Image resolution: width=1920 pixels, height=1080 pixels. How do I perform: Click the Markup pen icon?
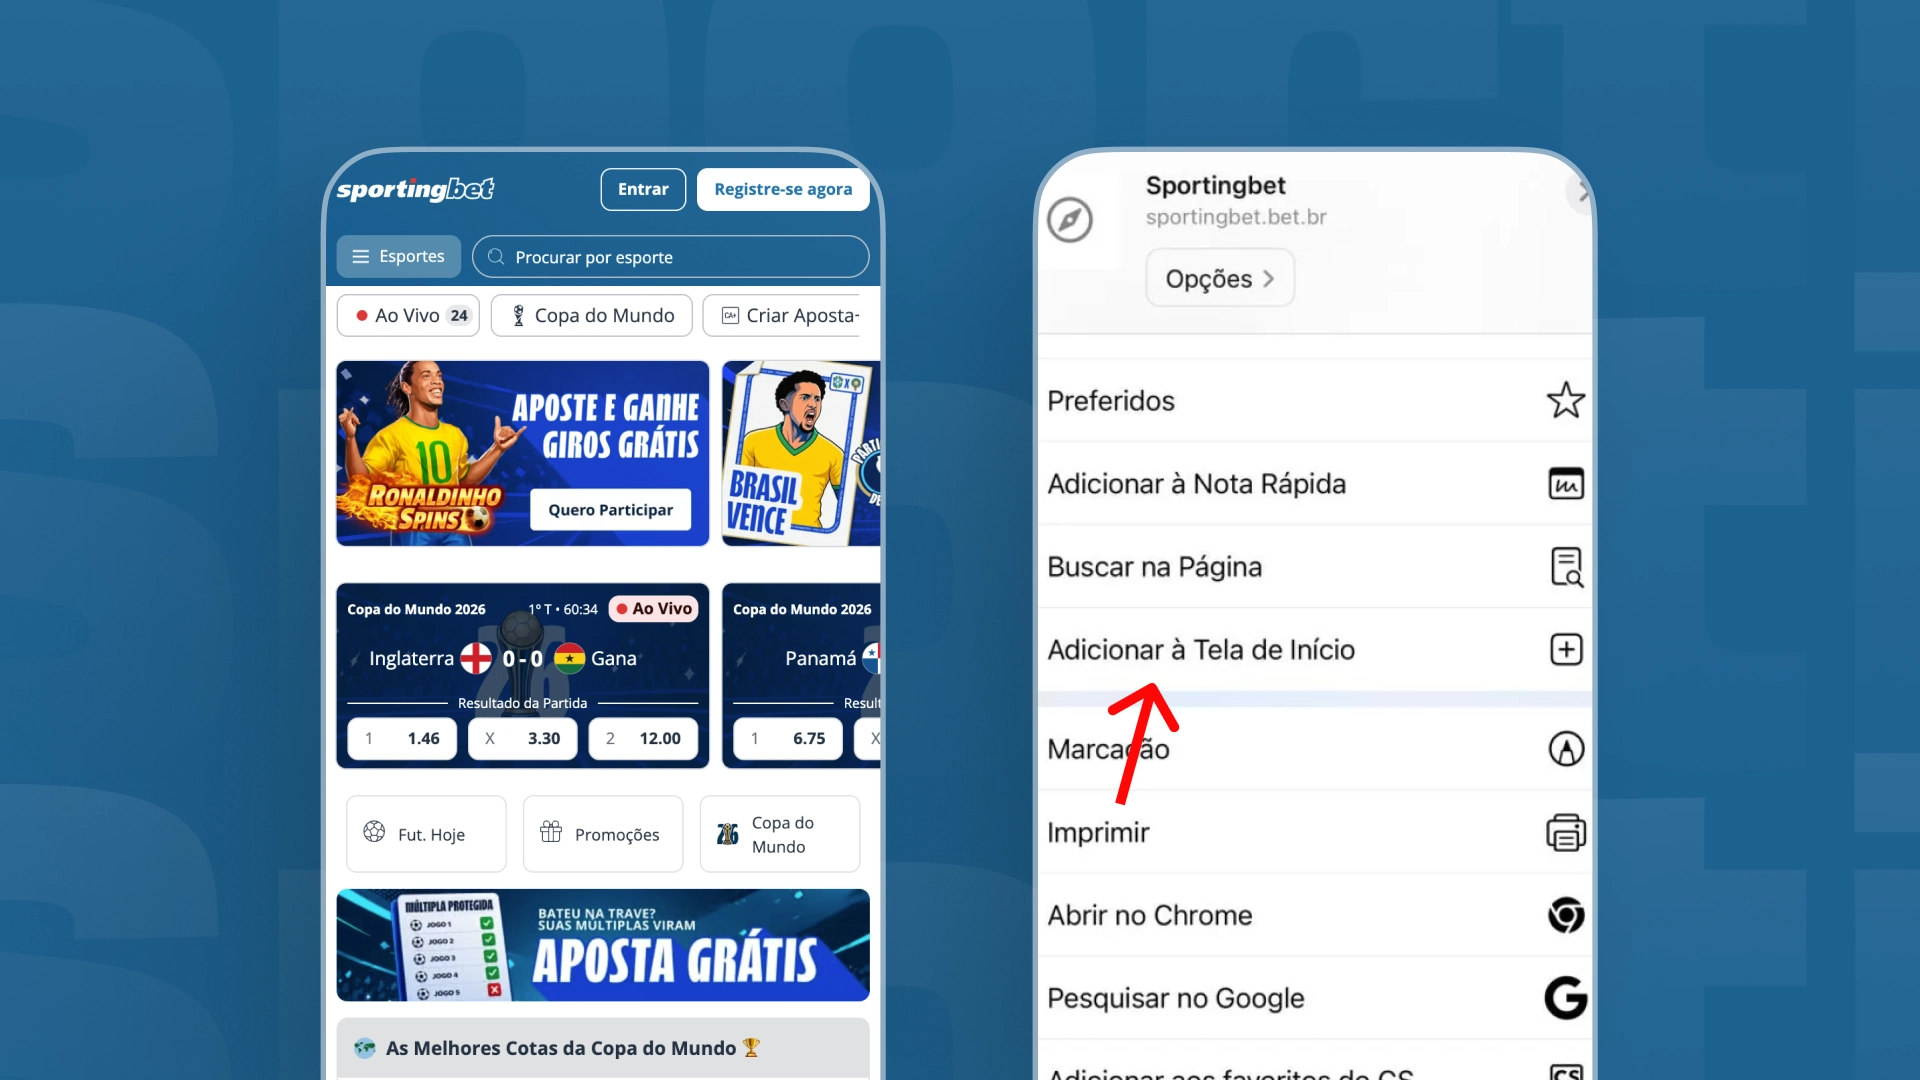1566,749
